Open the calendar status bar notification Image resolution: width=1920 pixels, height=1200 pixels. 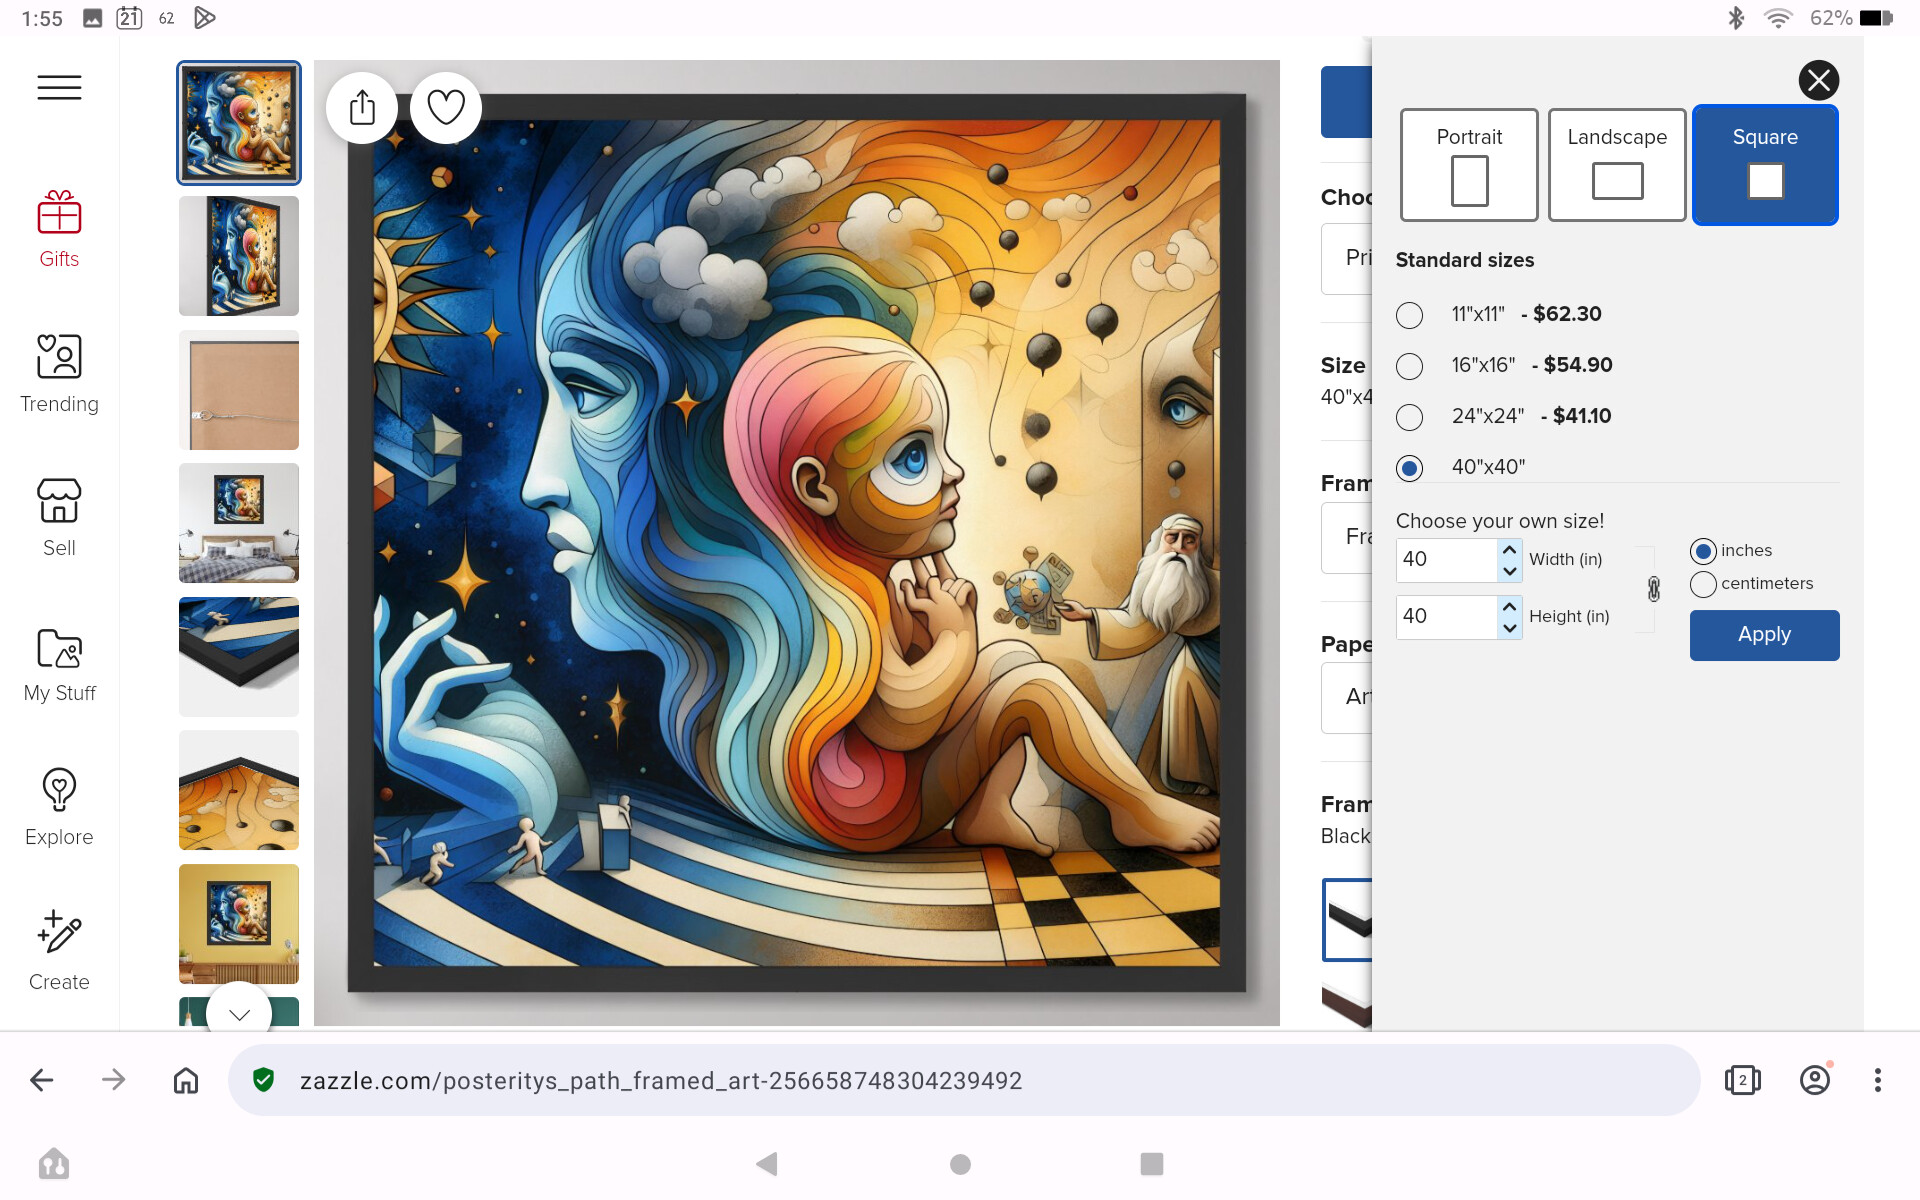pyautogui.click(x=129, y=18)
